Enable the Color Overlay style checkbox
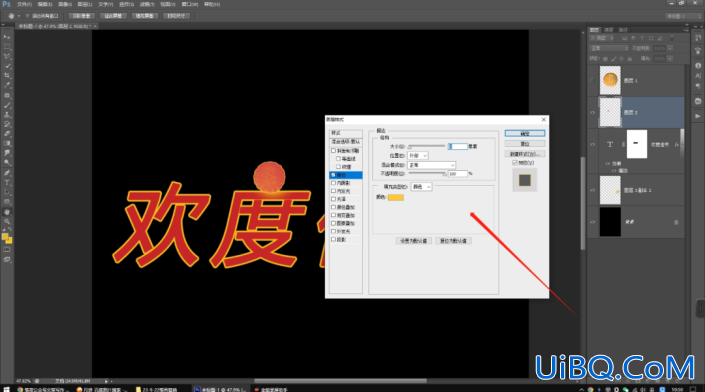Screen dimensions: 705x392 tap(333, 207)
